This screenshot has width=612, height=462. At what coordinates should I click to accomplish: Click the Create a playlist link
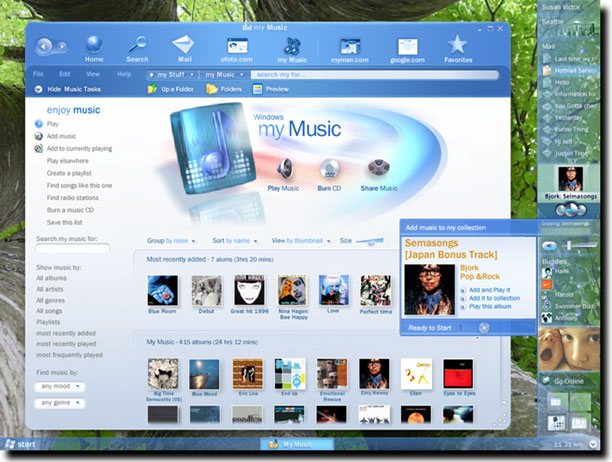tap(69, 173)
